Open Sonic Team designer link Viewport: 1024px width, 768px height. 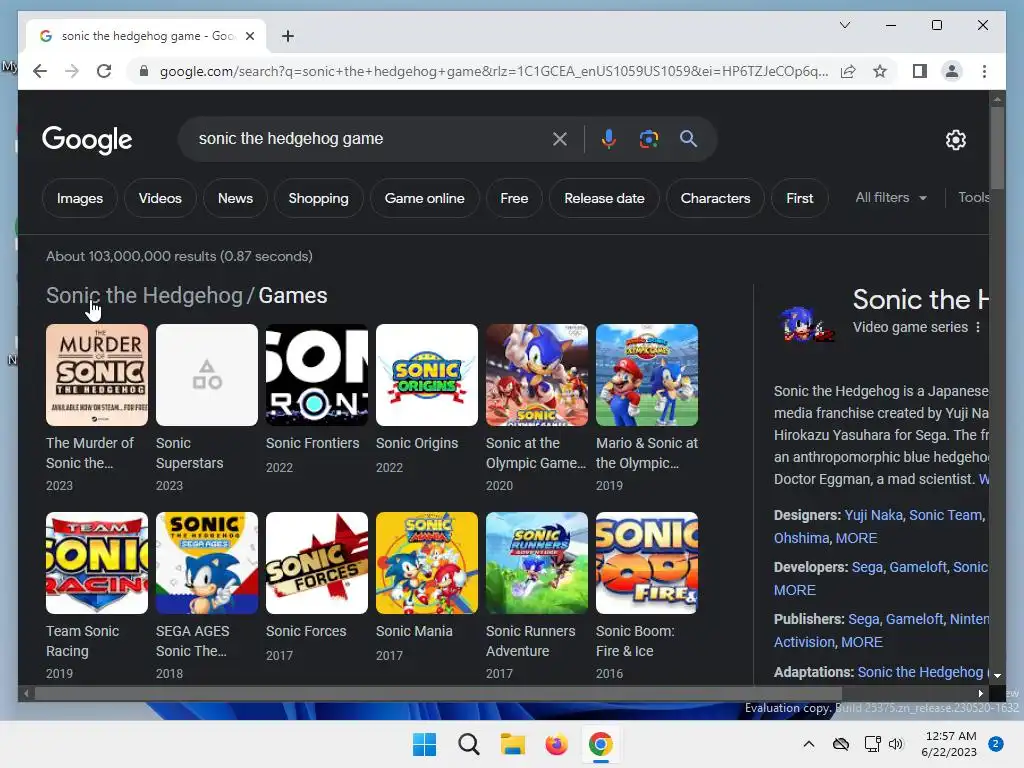click(945, 515)
